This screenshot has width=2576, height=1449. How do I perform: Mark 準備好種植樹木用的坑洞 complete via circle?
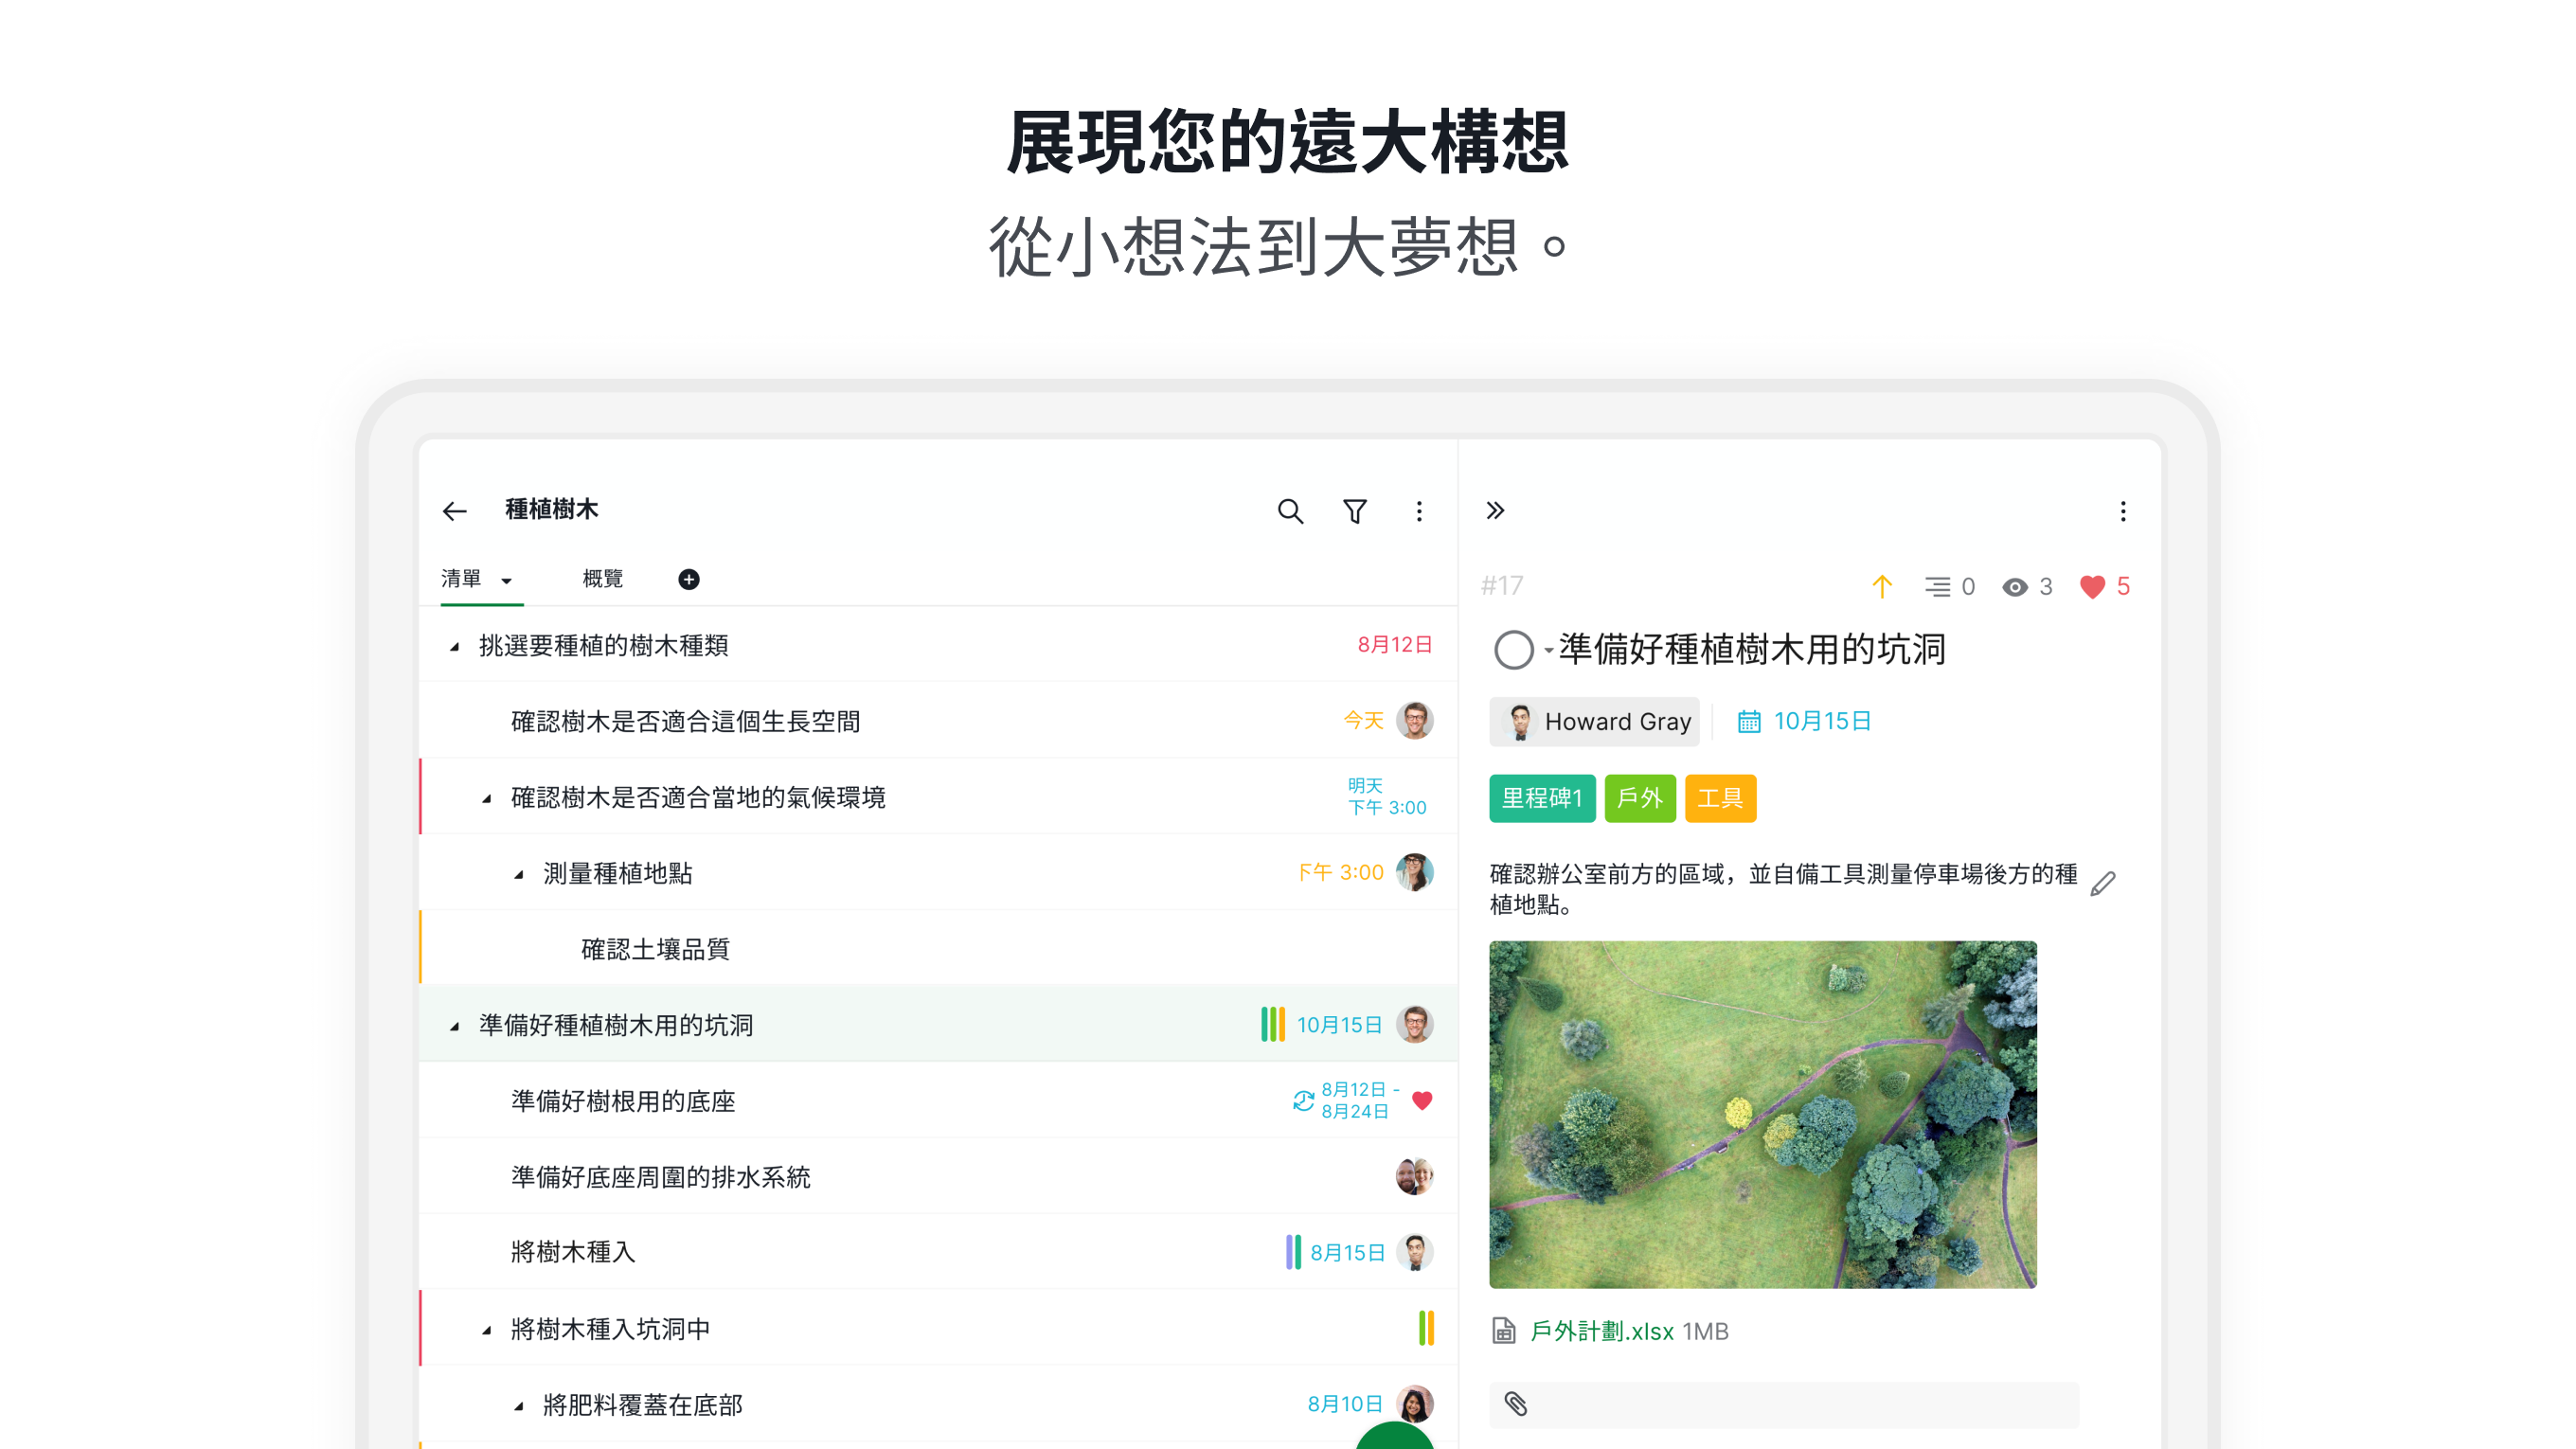pyautogui.click(x=1513, y=650)
